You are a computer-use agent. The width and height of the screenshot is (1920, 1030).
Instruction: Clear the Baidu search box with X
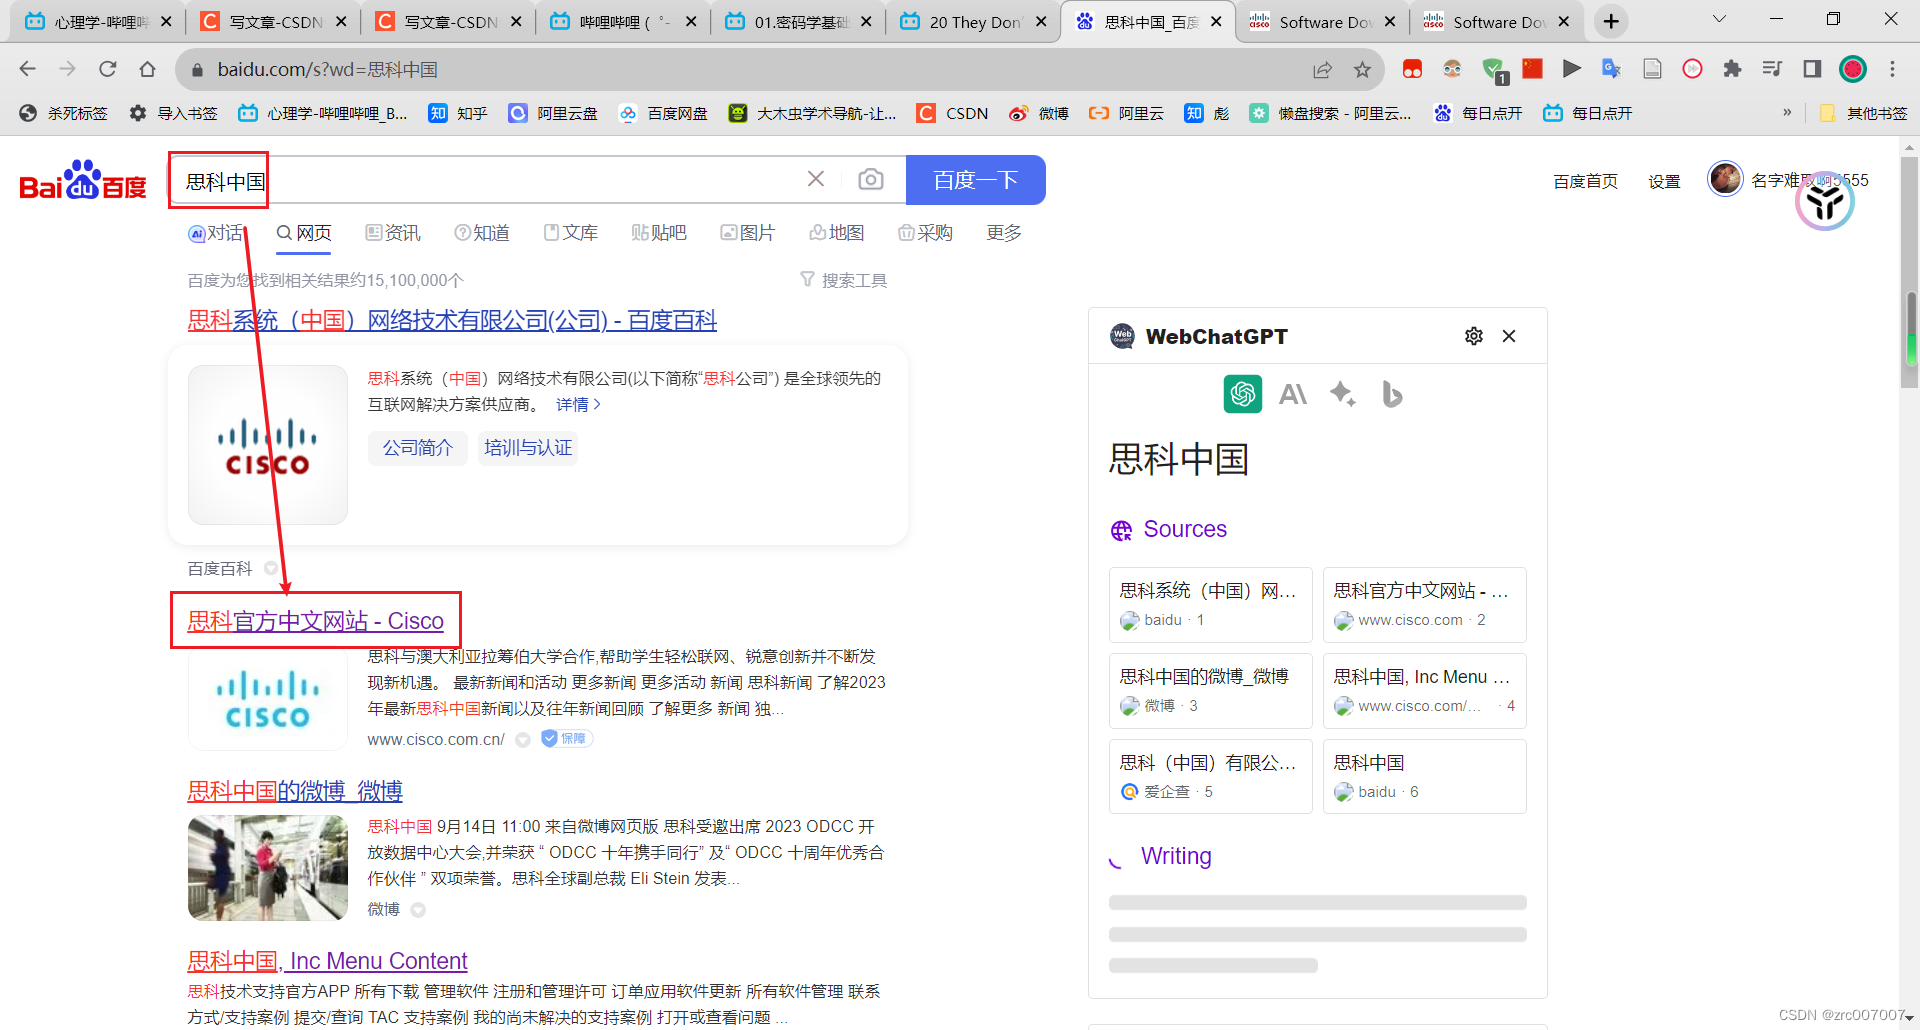click(816, 179)
